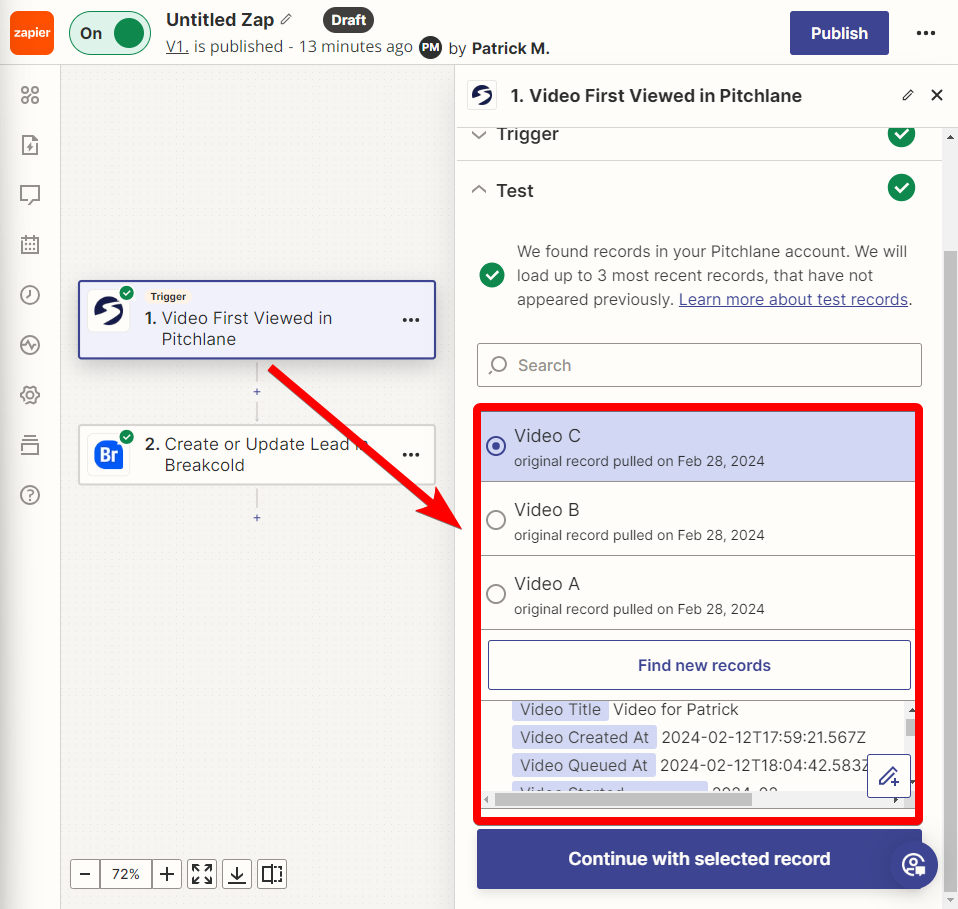Screen dimensions: 958x909
Task: Open the history clock sidebar icon
Action: point(30,295)
